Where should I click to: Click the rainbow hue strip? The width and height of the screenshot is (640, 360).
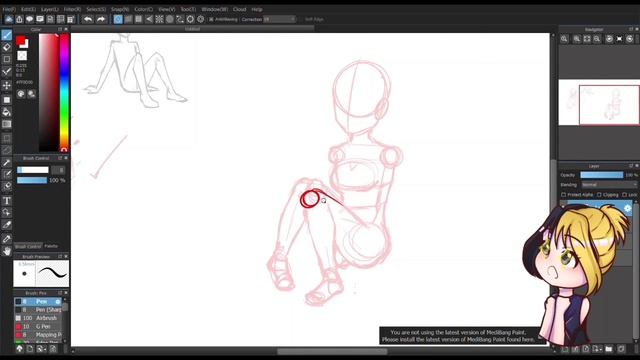(x=64, y=92)
